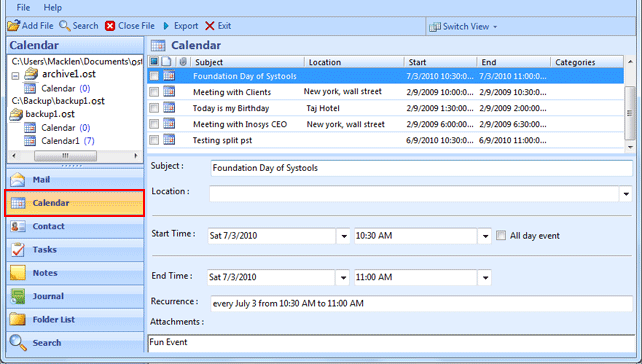The height and width of the screenshot is (364, 642).
Task: Click the yellow Notes icon
Action: 18,273
